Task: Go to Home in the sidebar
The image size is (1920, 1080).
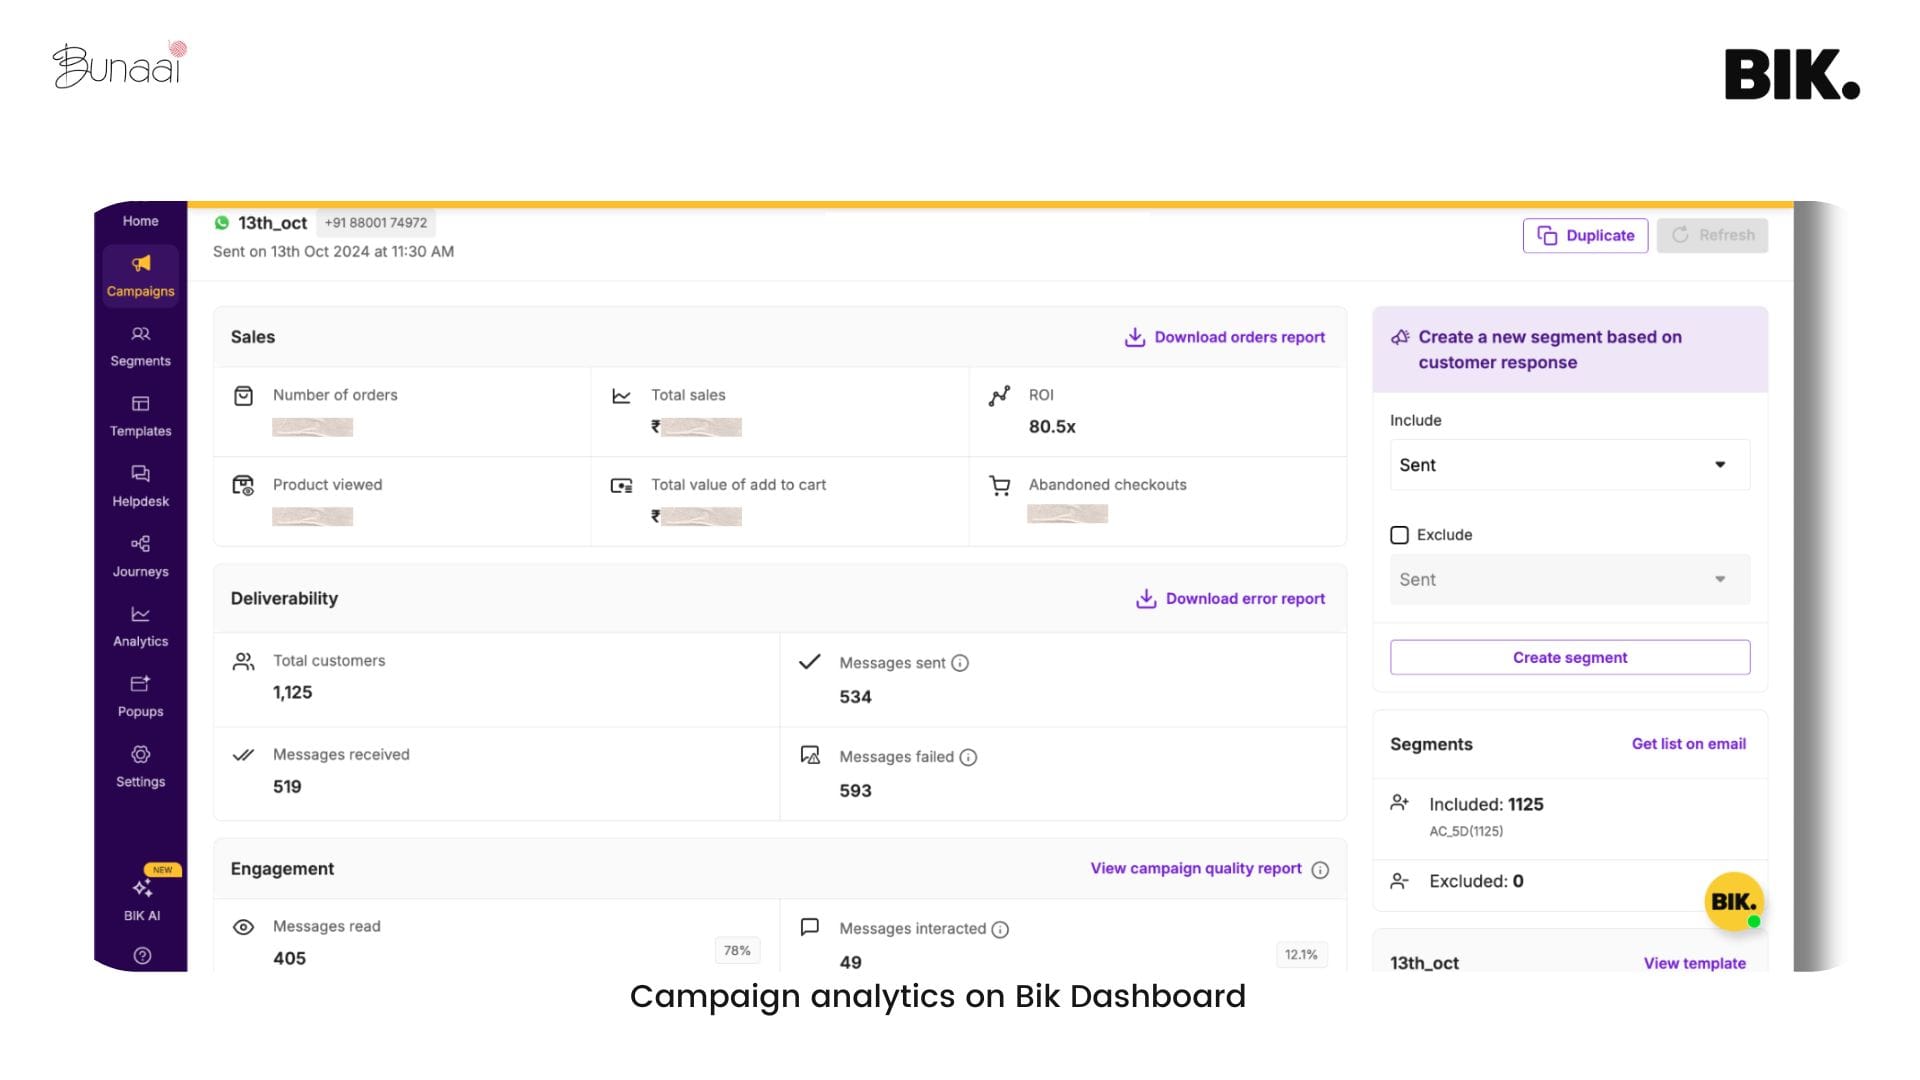Action: coord(140,220)
